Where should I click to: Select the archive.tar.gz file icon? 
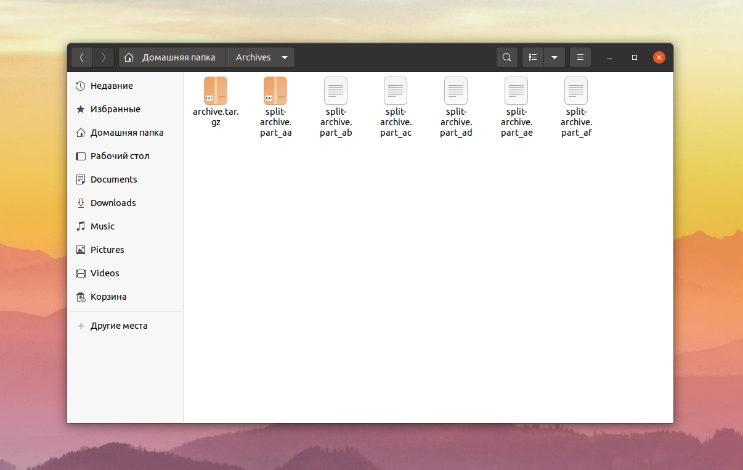(215, 92)
